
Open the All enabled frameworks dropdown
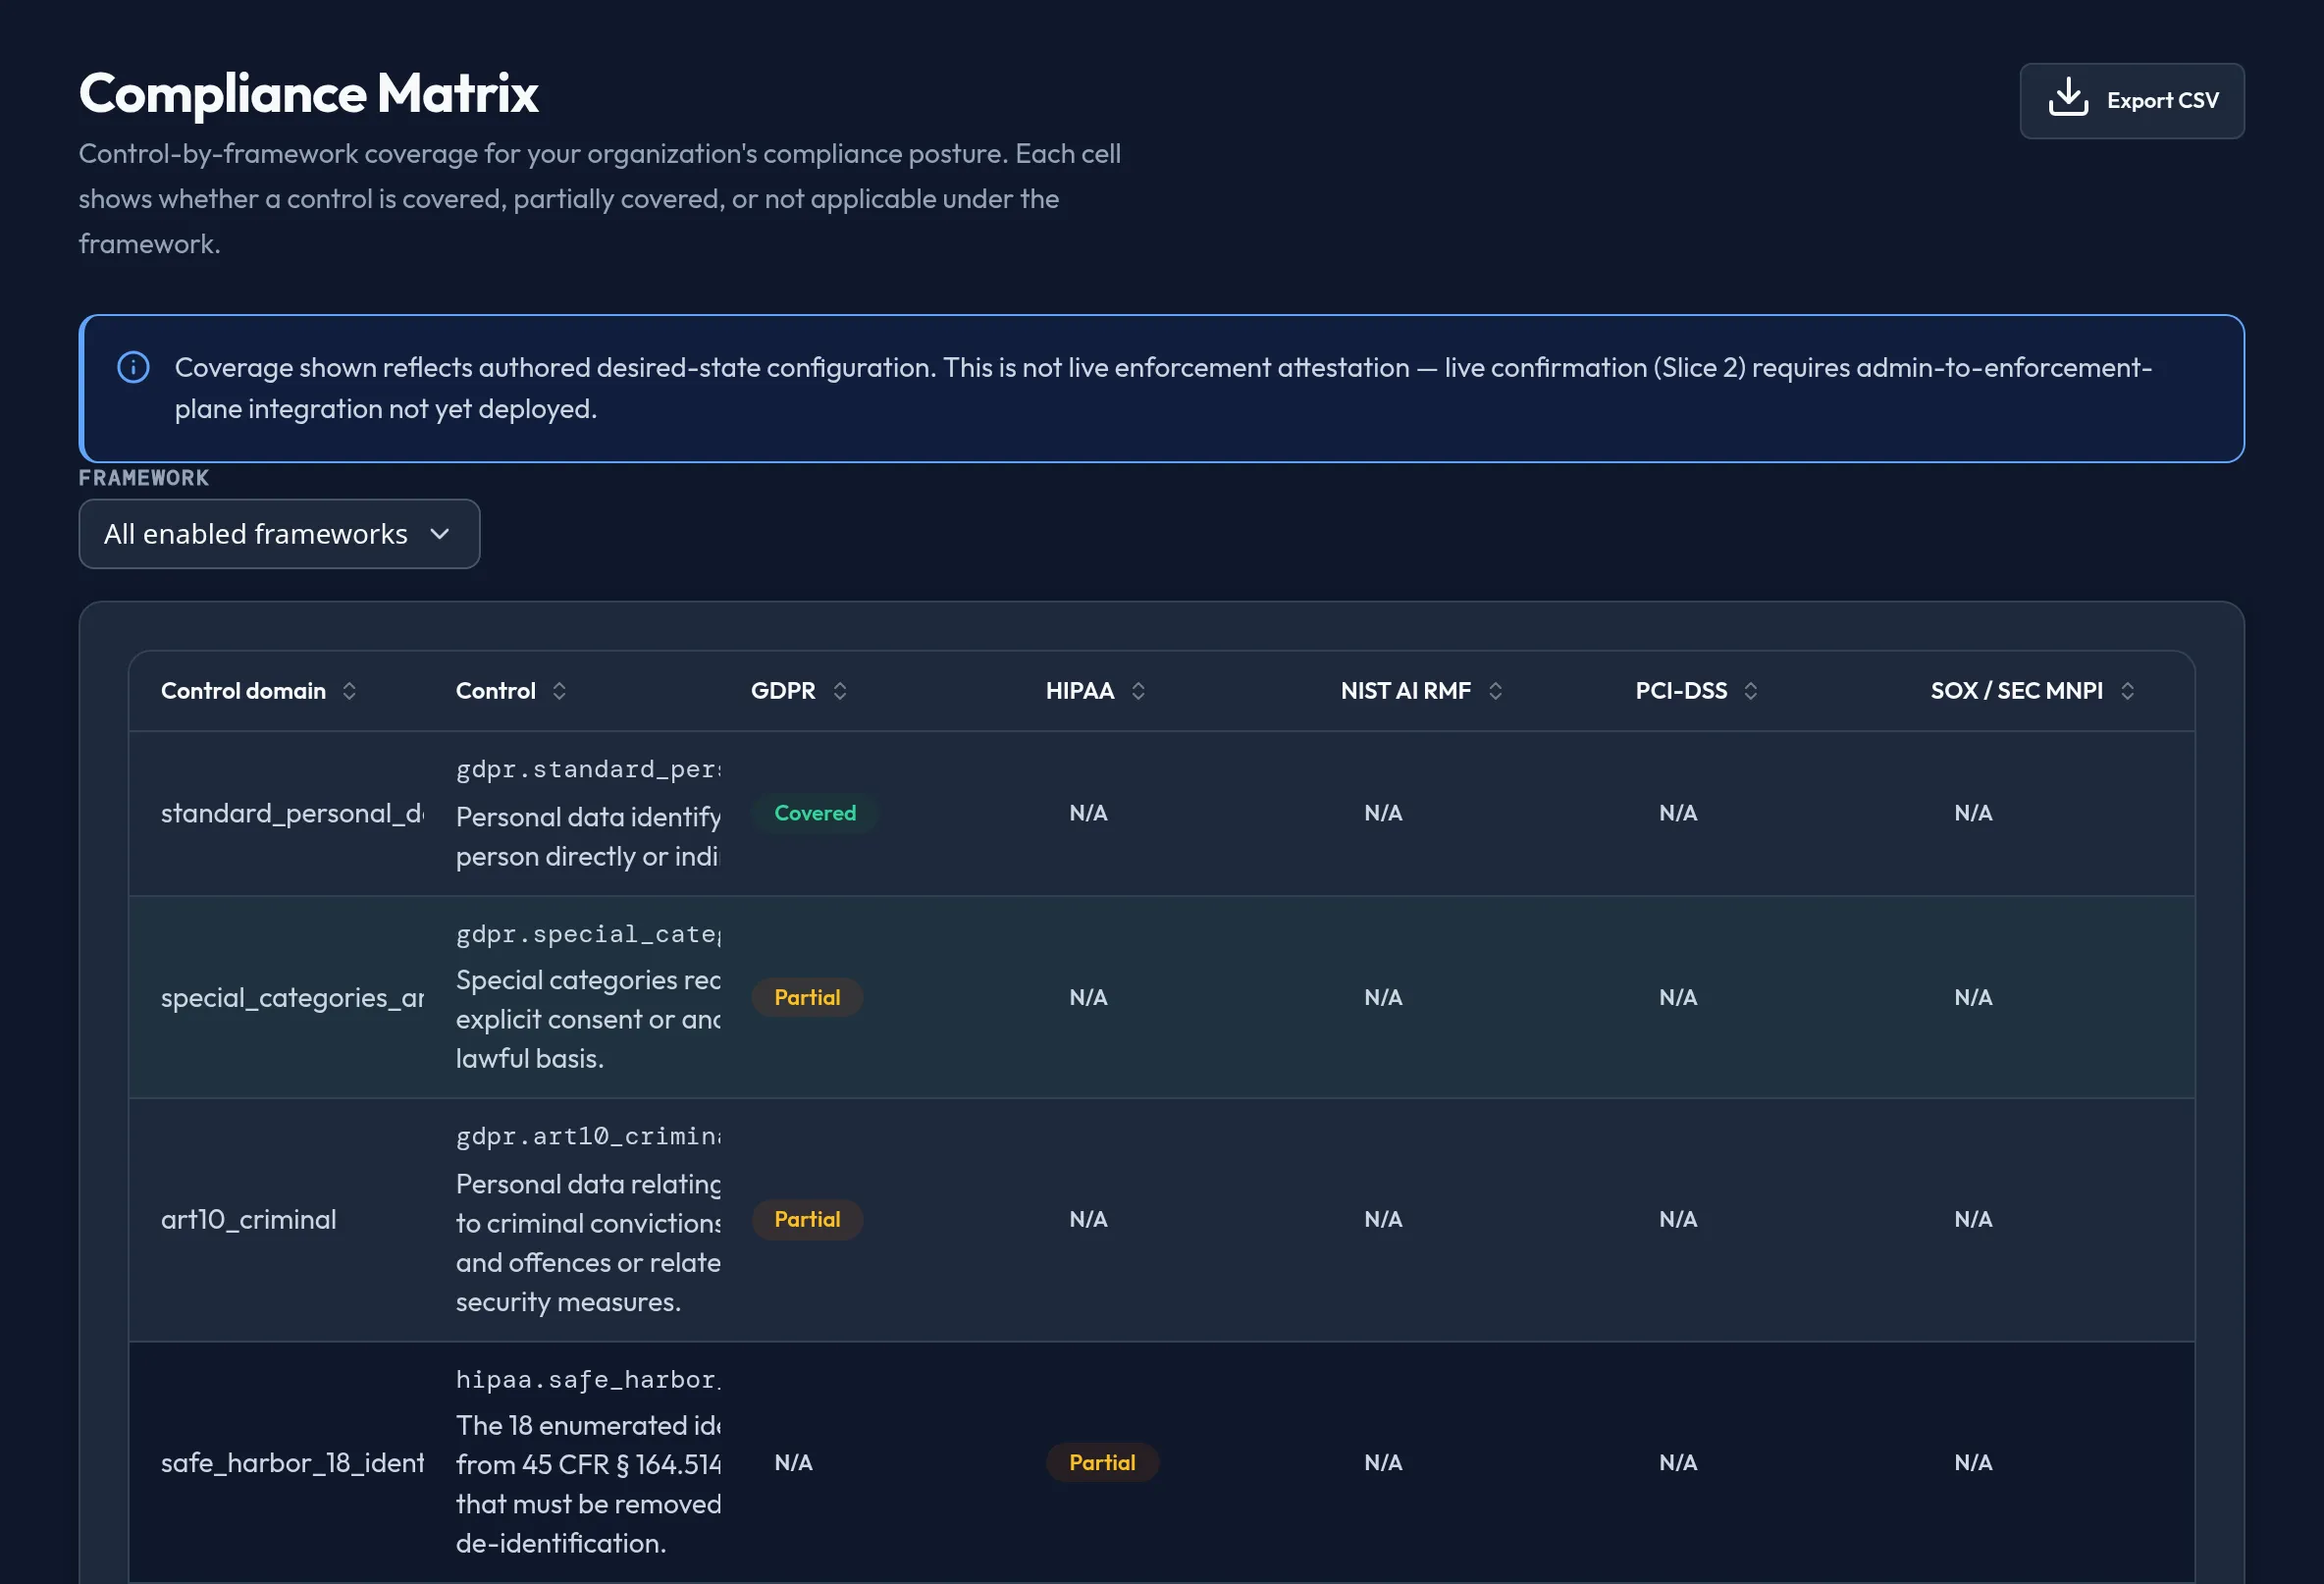coord(279,534)
